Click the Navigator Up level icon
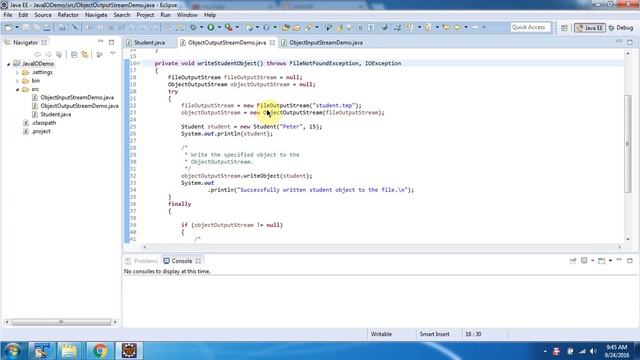The width and height of the screenshot is (640, 360). (x=59, y=54)
